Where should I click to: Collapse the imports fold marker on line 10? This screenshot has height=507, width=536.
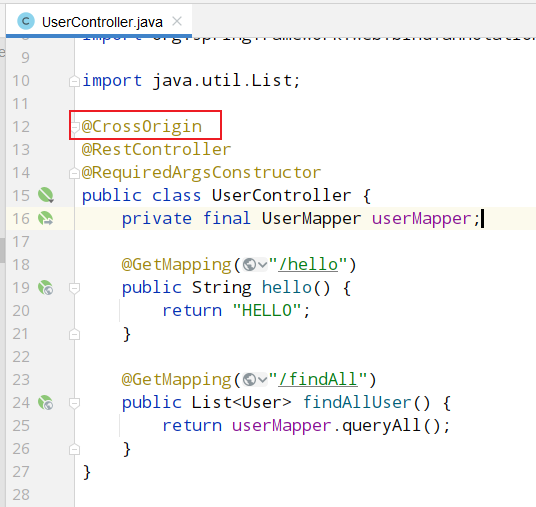74,81
